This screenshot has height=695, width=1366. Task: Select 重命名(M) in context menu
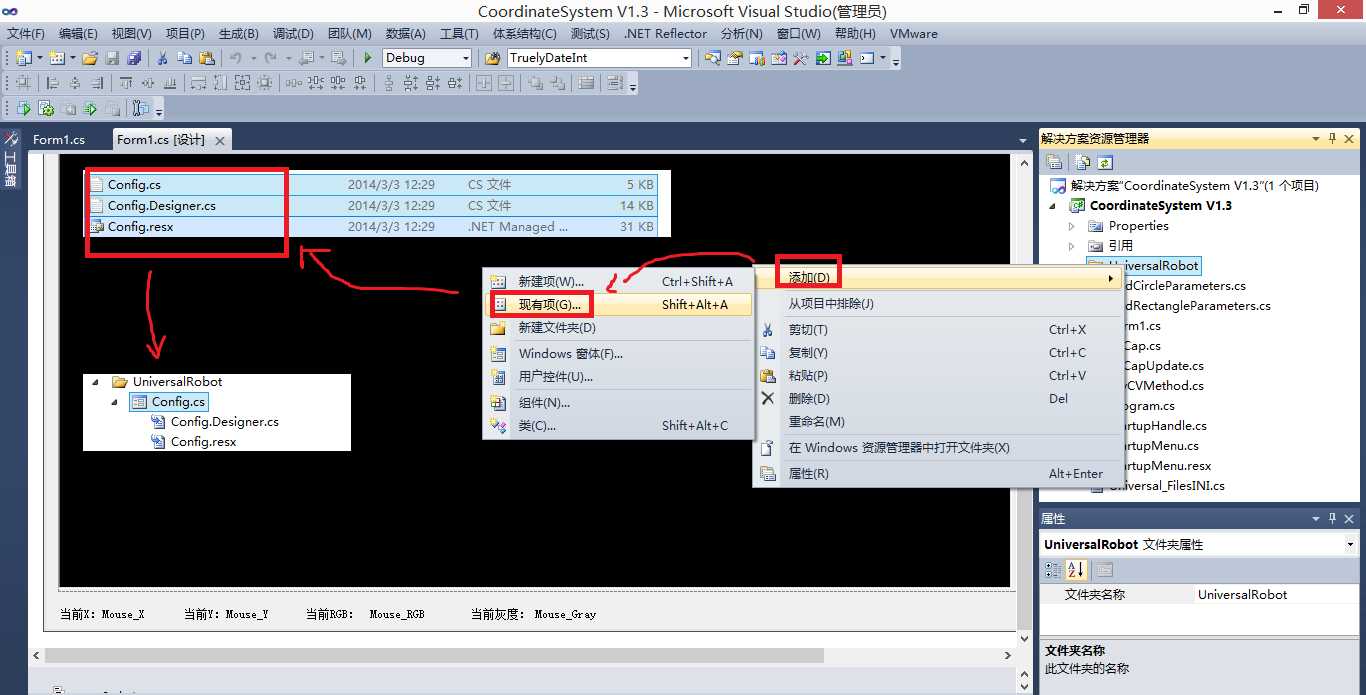[936, 422]
